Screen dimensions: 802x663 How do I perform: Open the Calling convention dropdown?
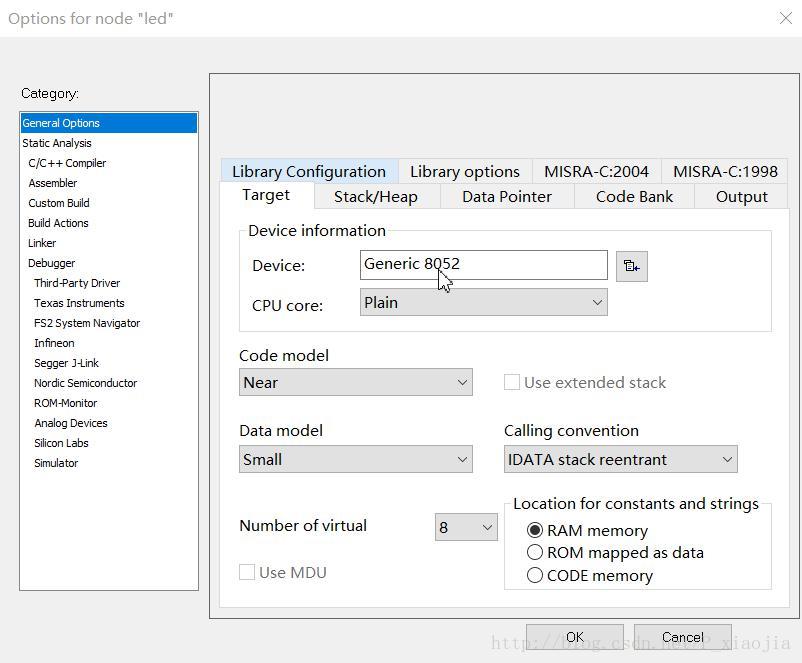pos(620,459)
